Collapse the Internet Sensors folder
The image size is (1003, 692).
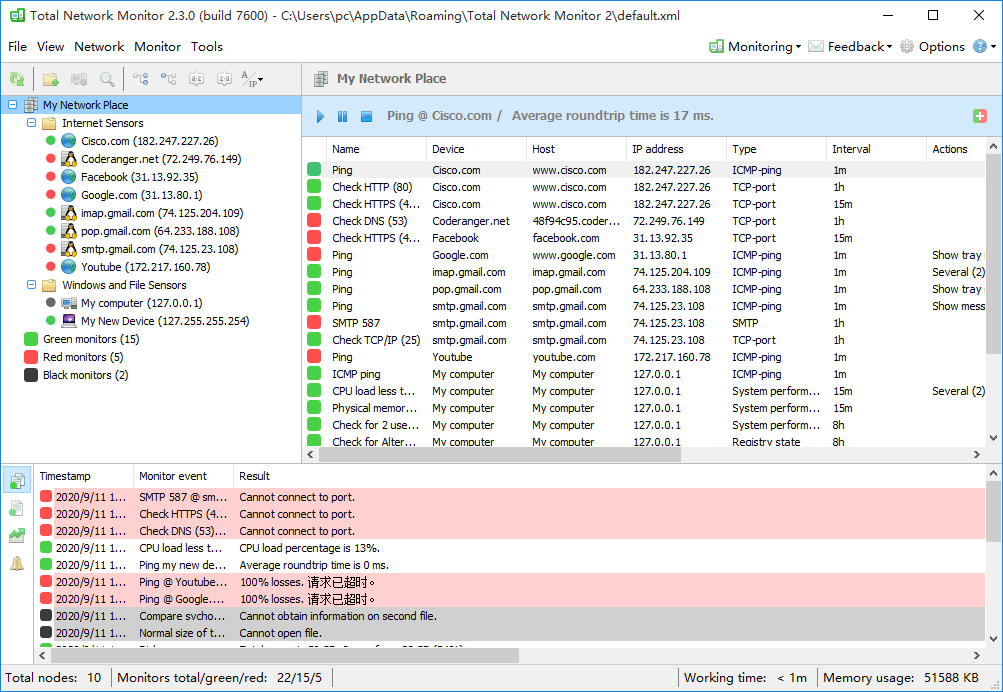pyautogui.click(x=31, y=122)
